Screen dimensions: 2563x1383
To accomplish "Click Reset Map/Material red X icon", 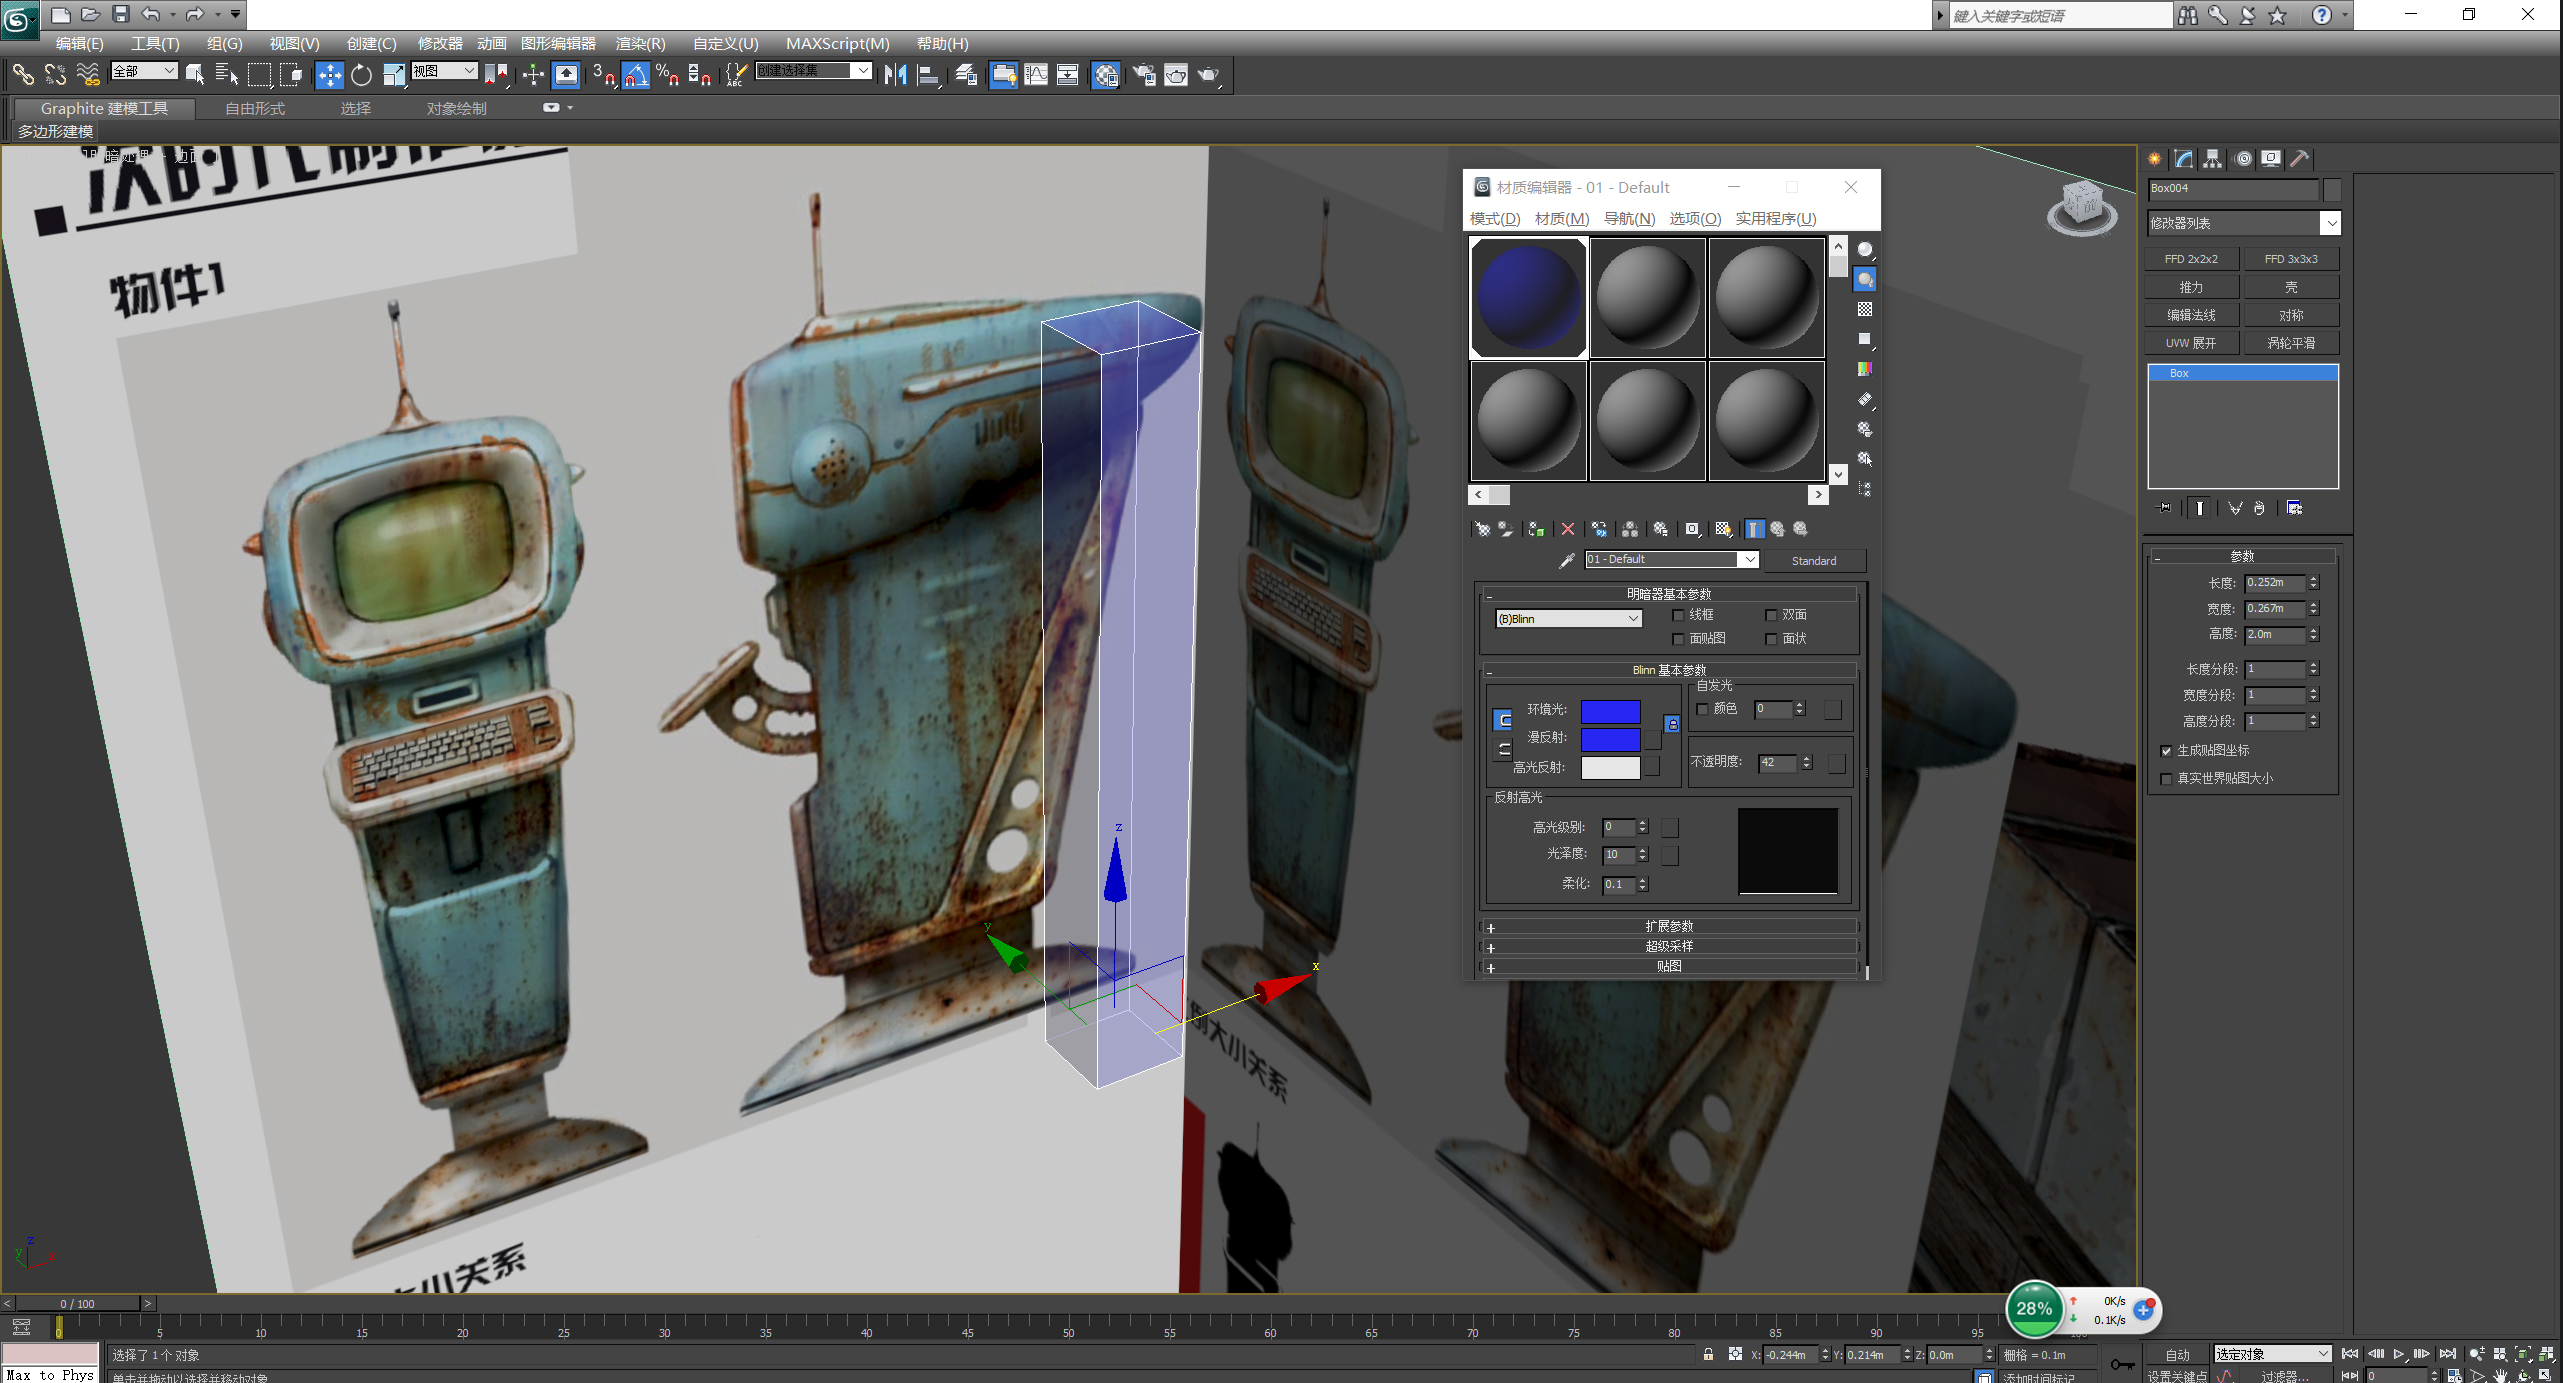I will 1567,529.
